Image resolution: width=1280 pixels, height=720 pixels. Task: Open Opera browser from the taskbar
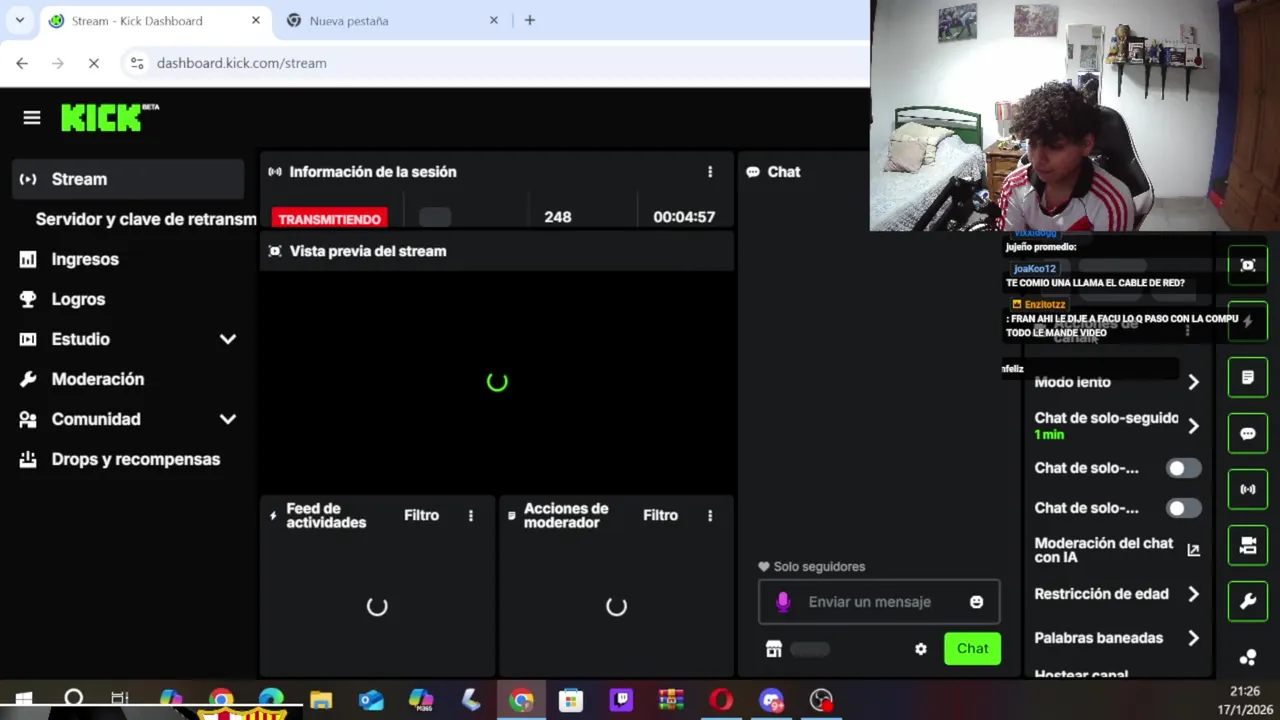(721, 700)
